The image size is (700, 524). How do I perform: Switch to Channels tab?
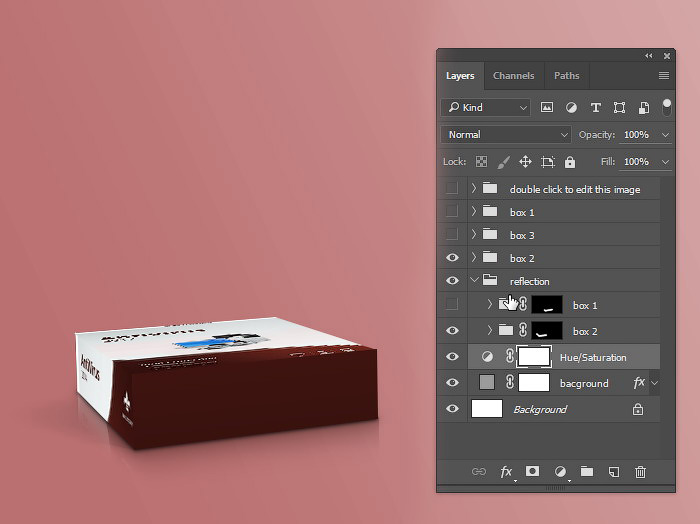pyautogui.click(x=513, y=76)
